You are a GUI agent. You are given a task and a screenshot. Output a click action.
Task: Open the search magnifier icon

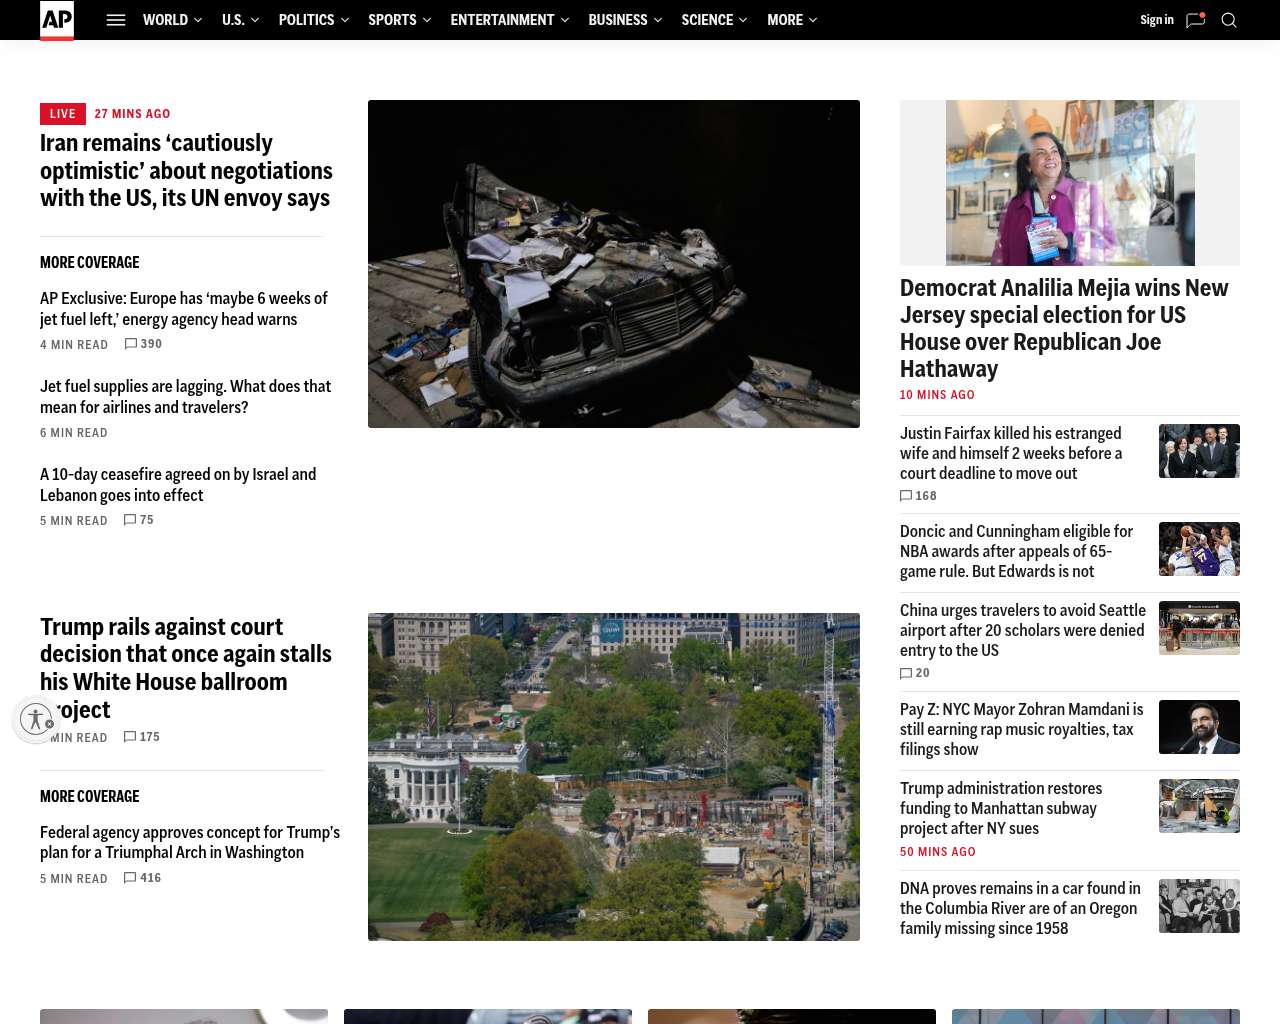[x=1229, y=20]
